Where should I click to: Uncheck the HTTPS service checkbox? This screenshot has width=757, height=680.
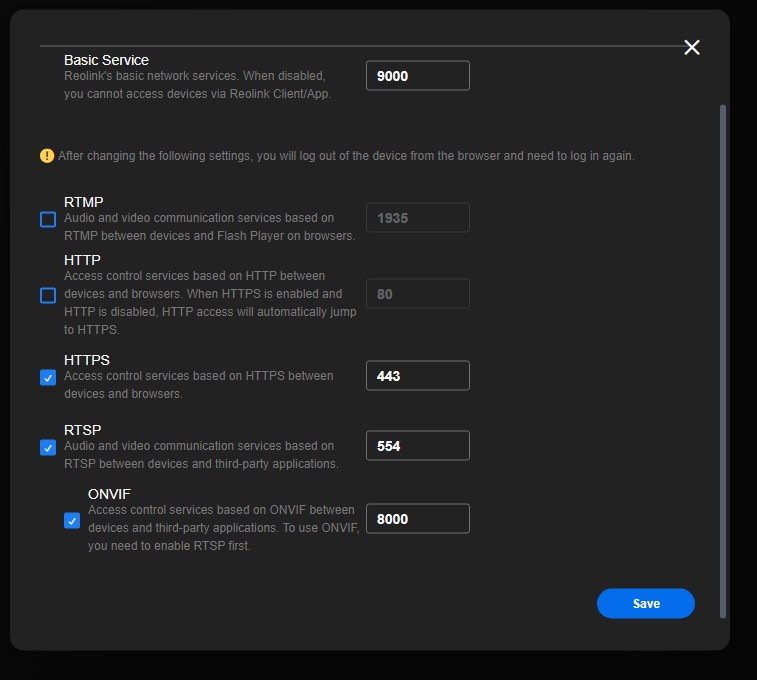pos(48,377)
